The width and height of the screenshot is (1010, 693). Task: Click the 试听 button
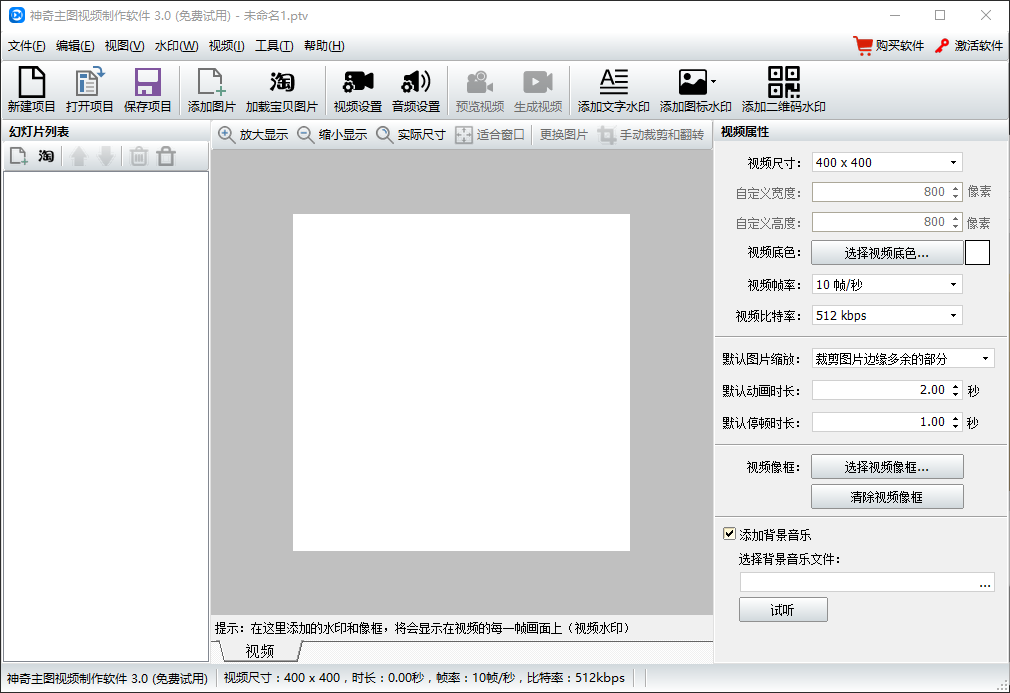click(783, 610)
